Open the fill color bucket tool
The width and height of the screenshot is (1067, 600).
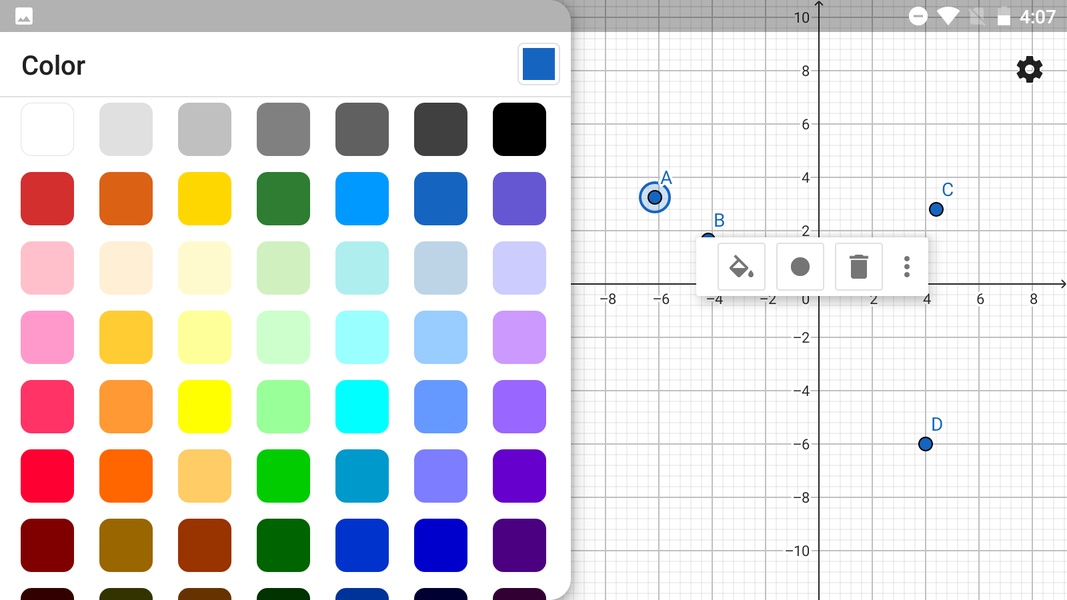741,267
